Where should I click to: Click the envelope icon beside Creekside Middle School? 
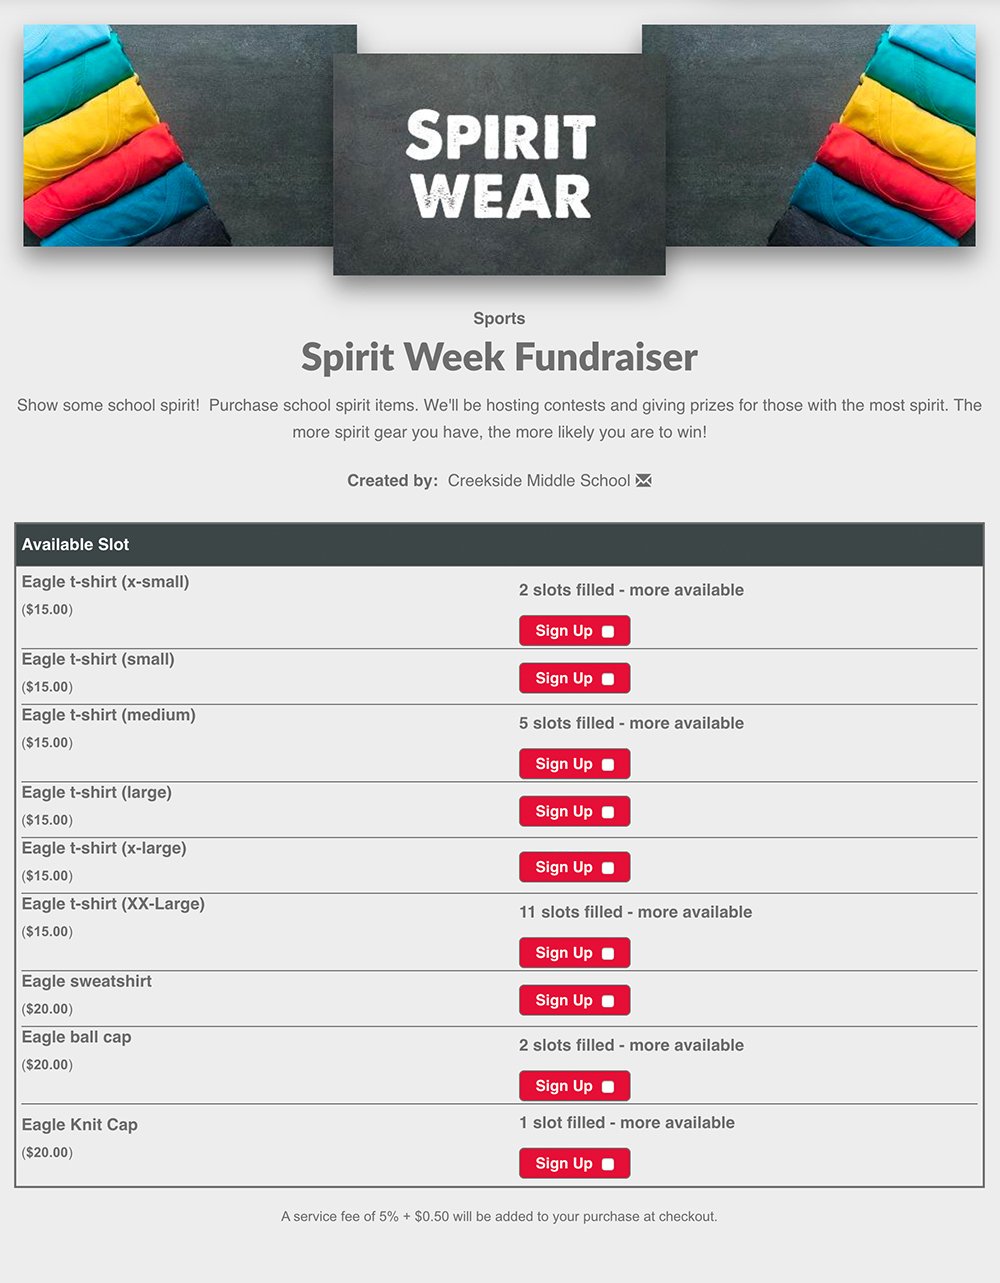pos(644,481)
